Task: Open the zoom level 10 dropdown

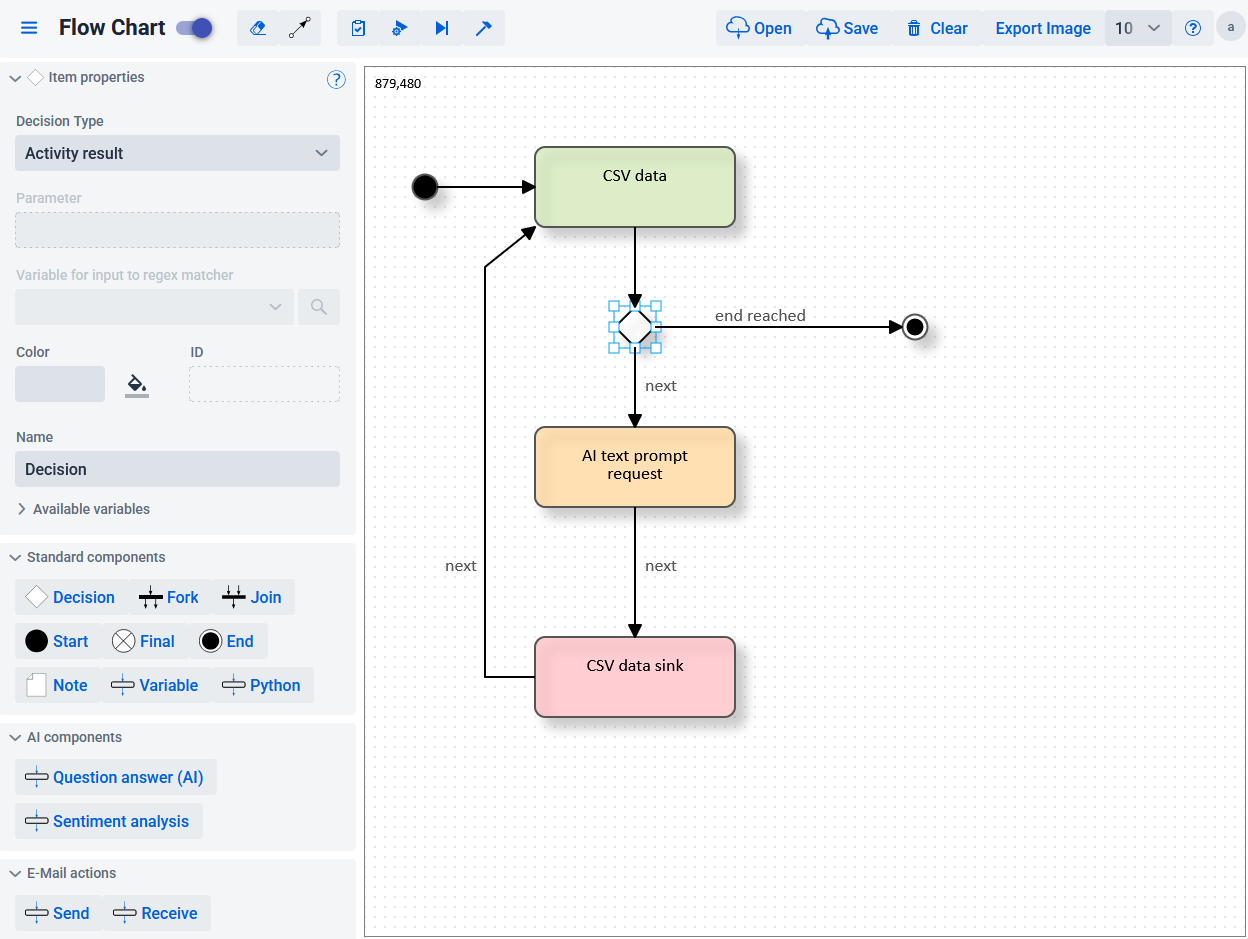Action: (1137, 28)
